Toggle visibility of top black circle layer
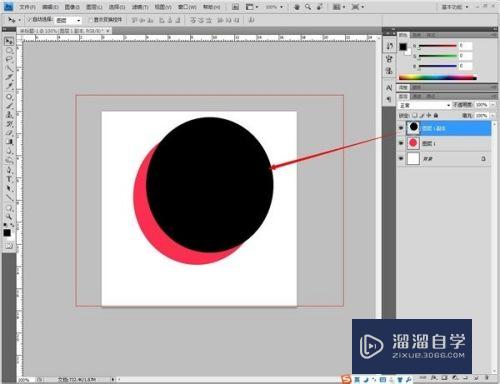500x384 pixels. 401,128
